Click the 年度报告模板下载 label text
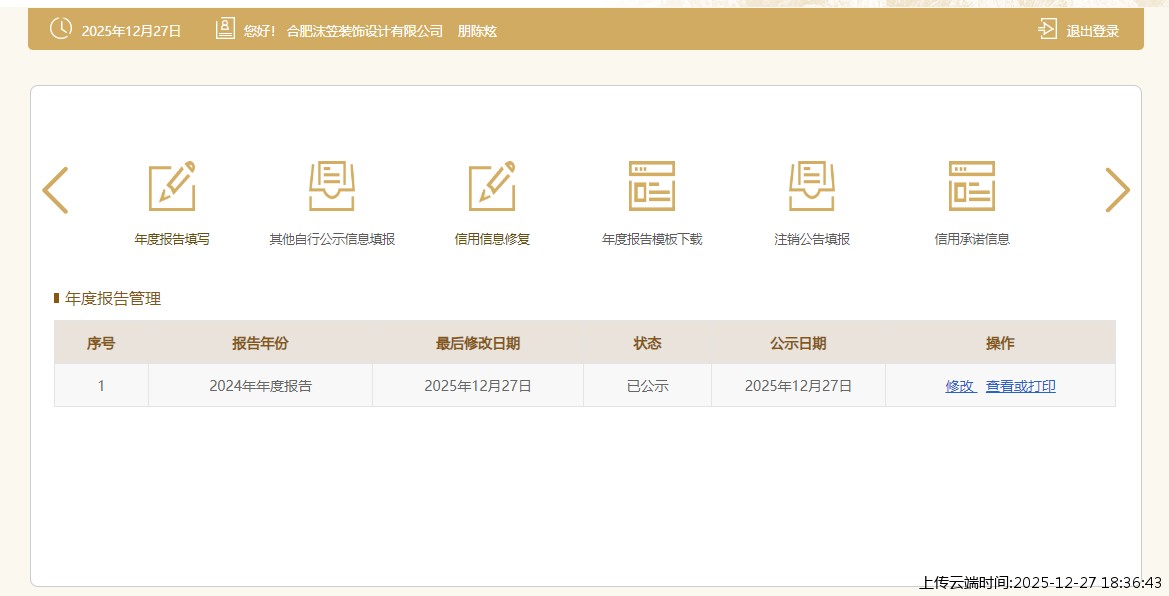 (652, 240)
